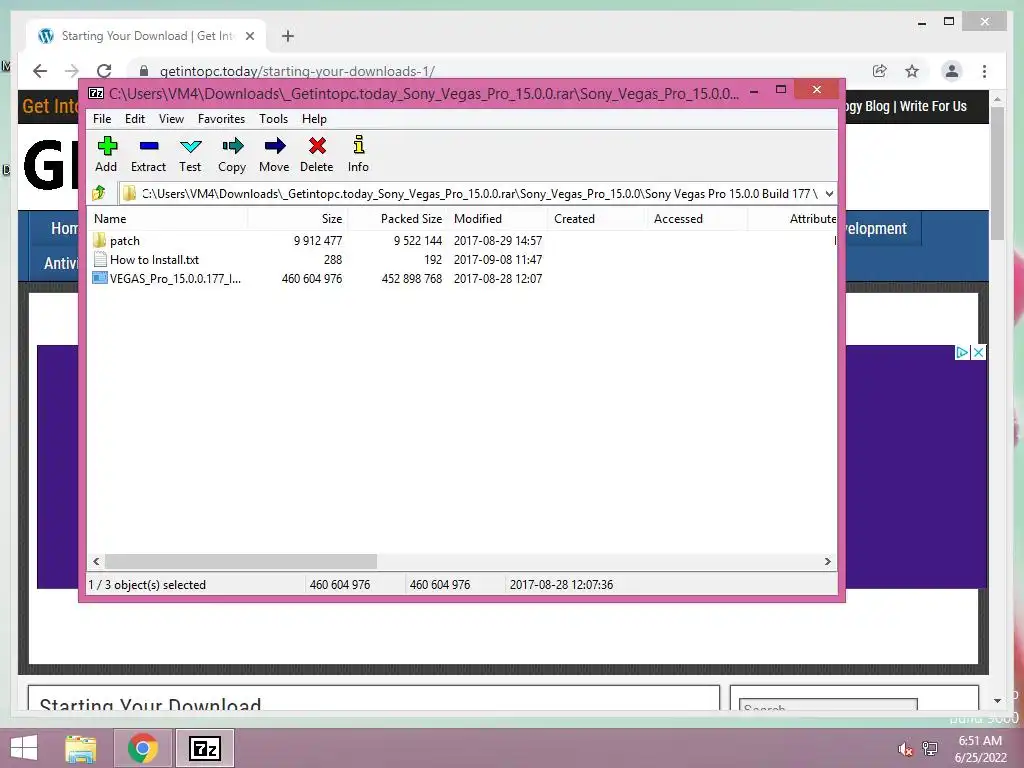Click scroll right arrow in file list
1024x768 pixels.
828,562
